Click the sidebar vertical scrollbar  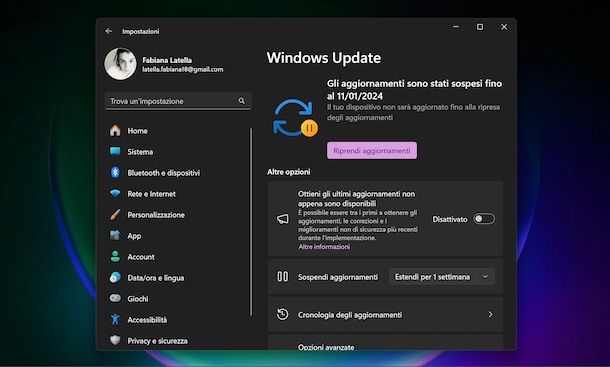click(x=251, y=222)
